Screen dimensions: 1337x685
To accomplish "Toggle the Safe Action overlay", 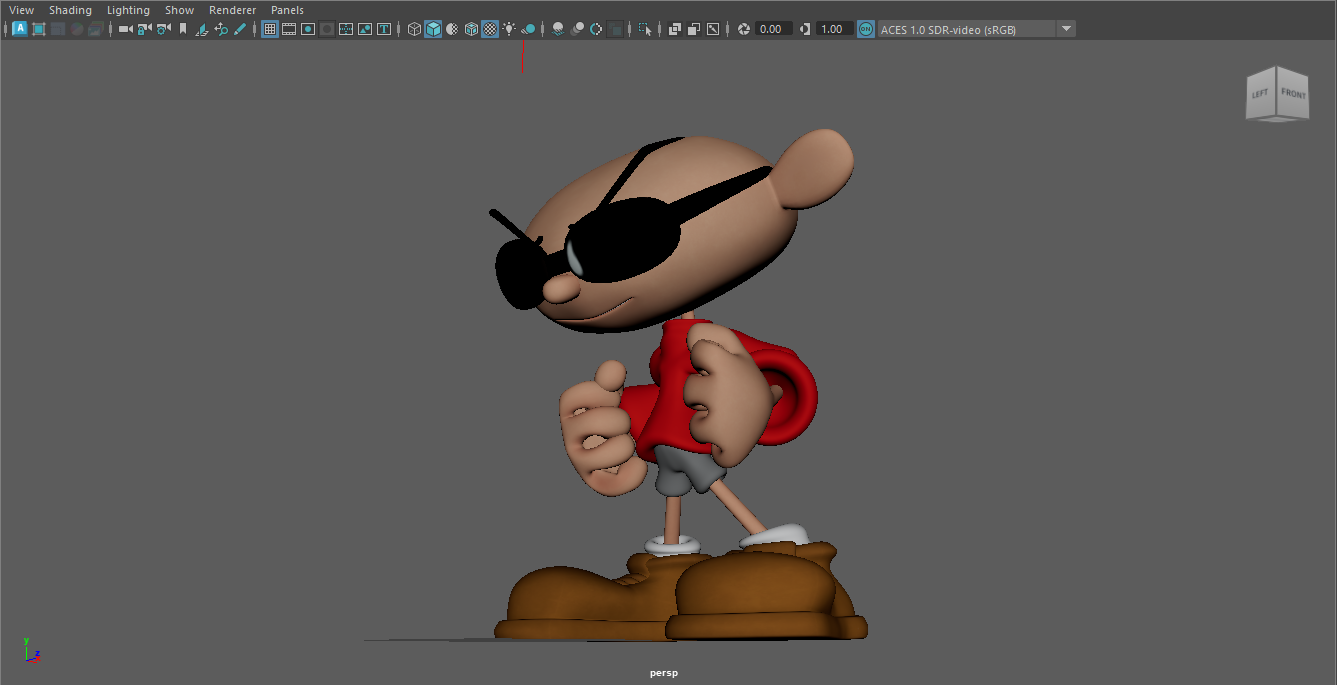I will (x=365, y=29).
